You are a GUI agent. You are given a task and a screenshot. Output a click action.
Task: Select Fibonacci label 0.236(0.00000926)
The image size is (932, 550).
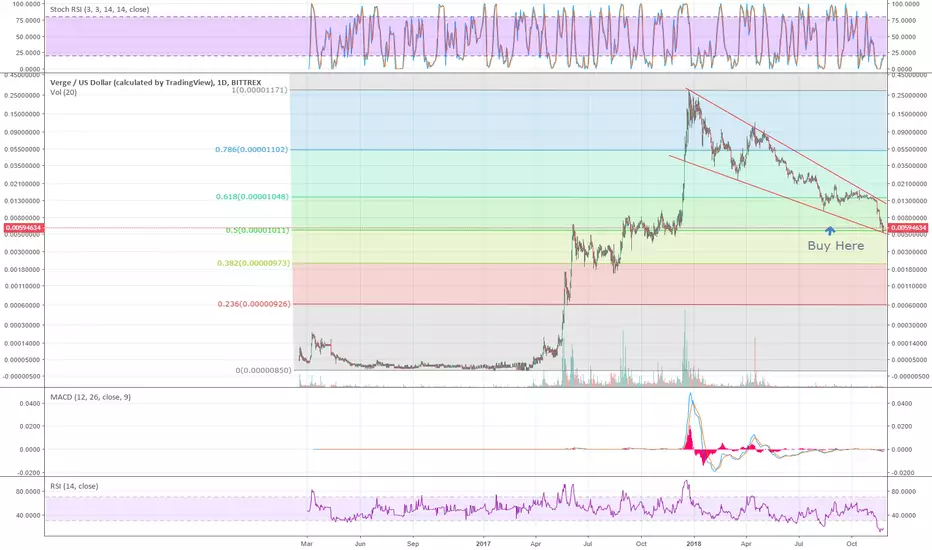(254, 304)
